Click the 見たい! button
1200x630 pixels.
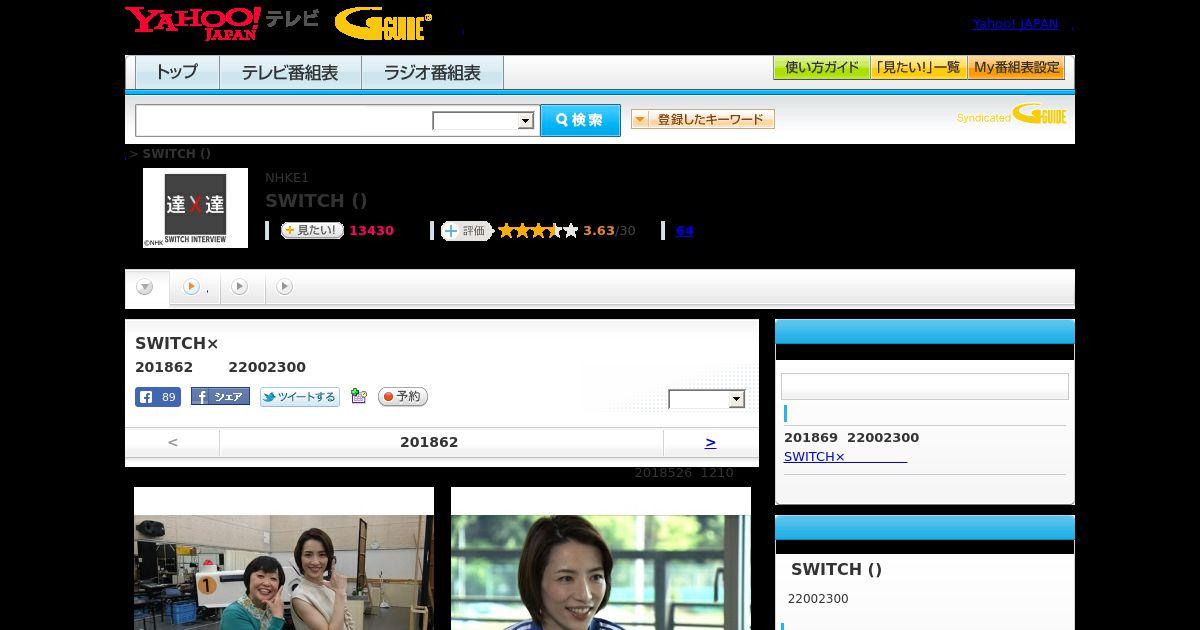(x=312, y=231)
